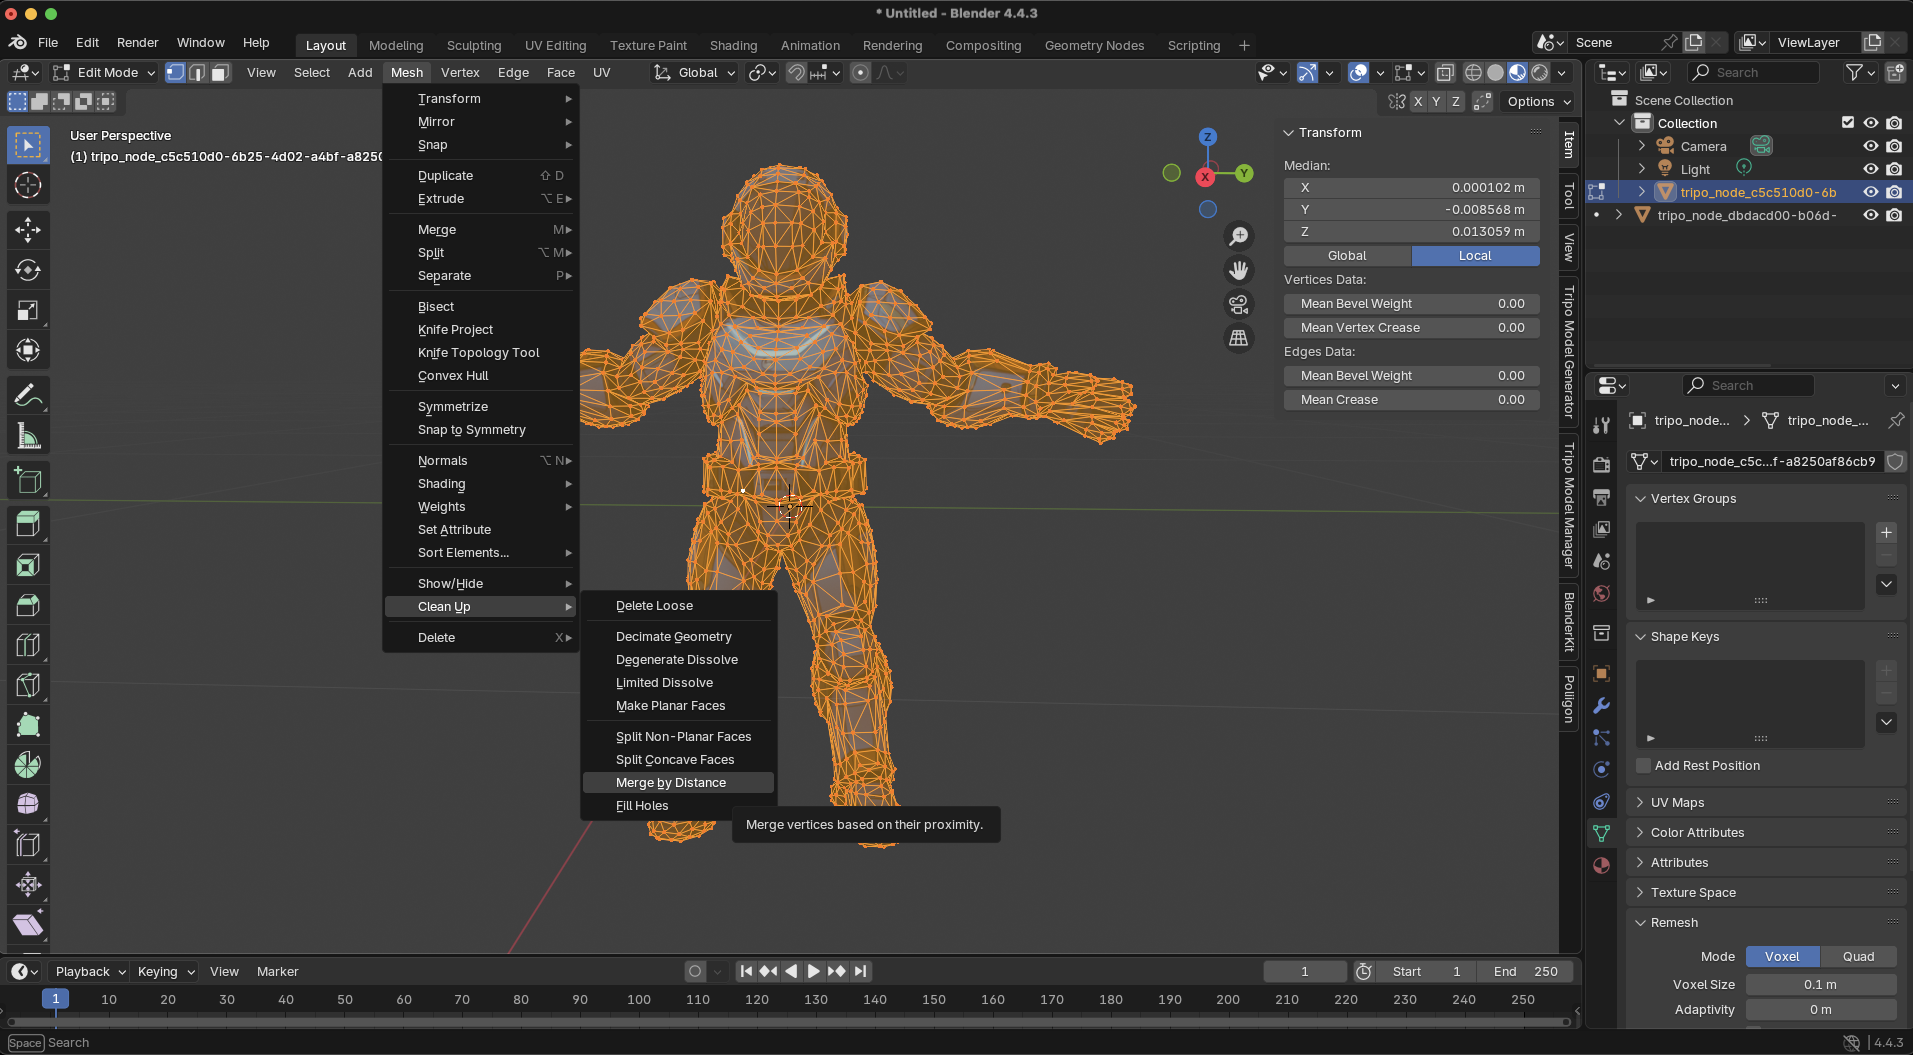1913x1055 pixels.
Task: Open the Edit Mode dropdown
Action: (x=106, y=73)
